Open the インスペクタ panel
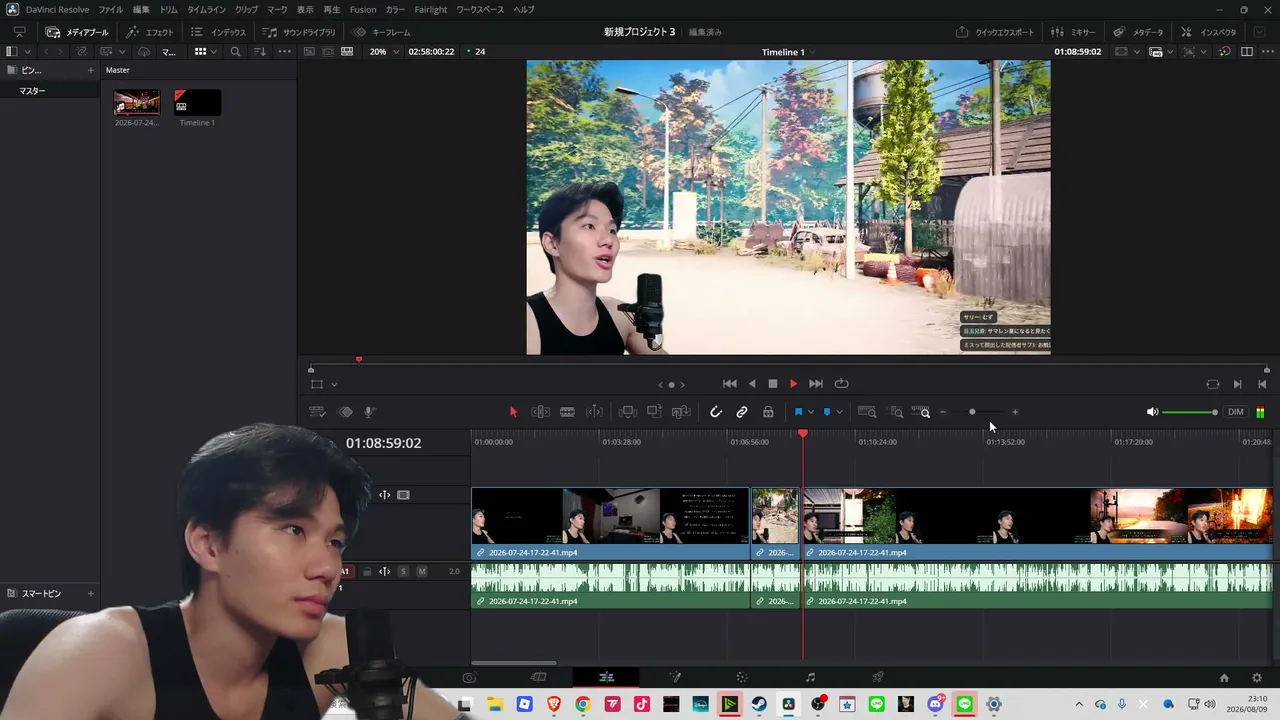 pyautogui.click(x=1208, y=32)
